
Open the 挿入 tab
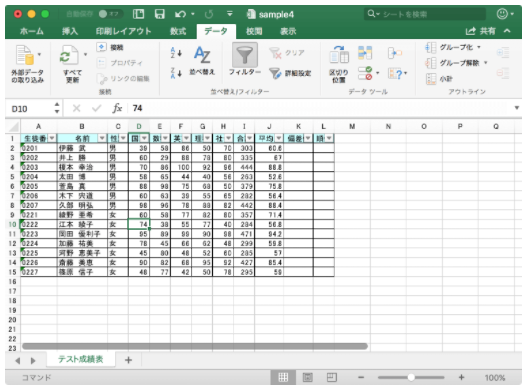pyautogui.click(x=70, y=31)
